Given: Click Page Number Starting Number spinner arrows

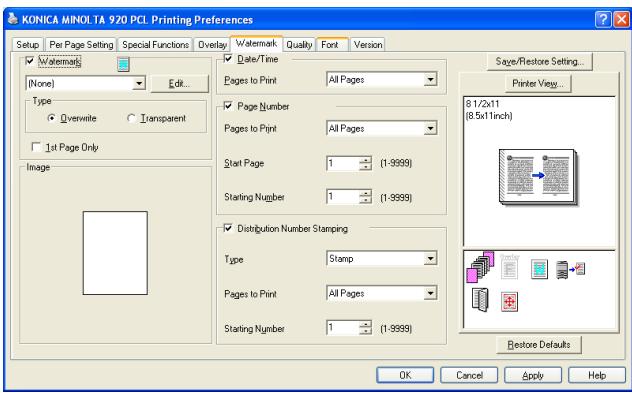Looking at the screenshot, I should point(366,197).
